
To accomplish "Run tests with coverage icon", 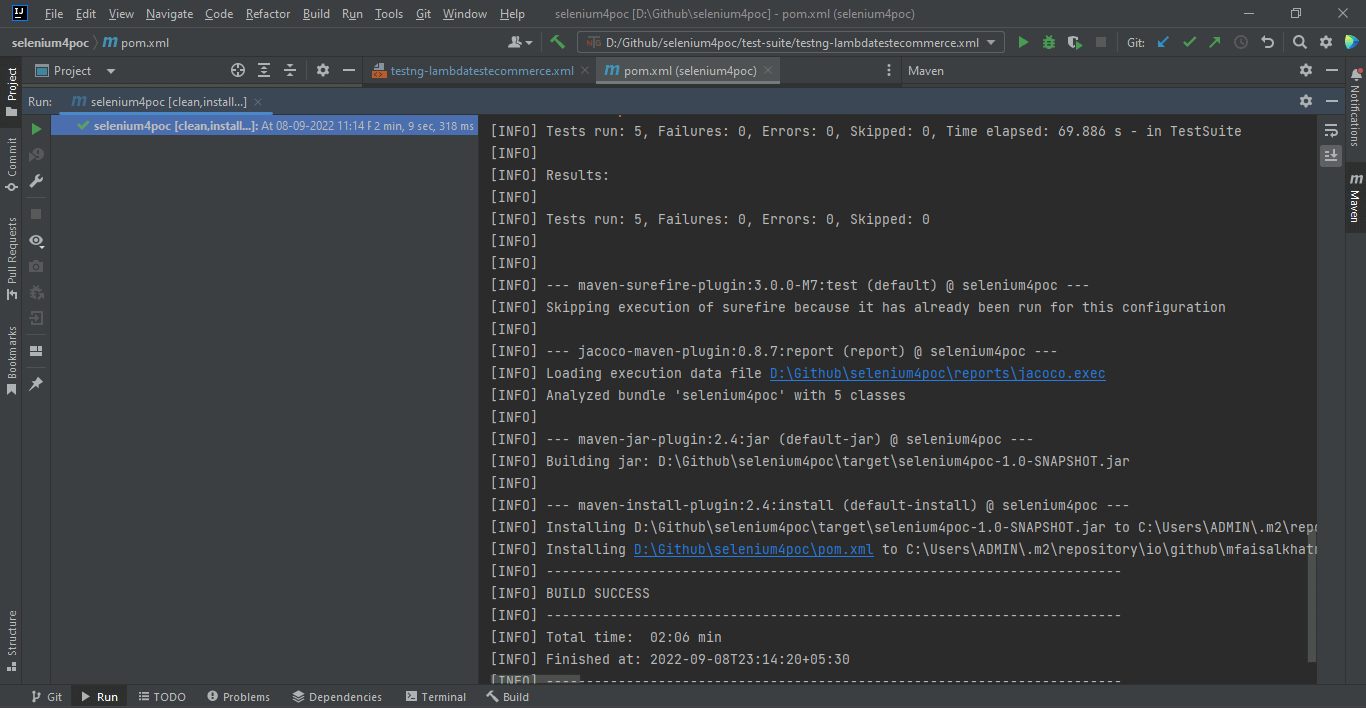I will coord(1072,42).
